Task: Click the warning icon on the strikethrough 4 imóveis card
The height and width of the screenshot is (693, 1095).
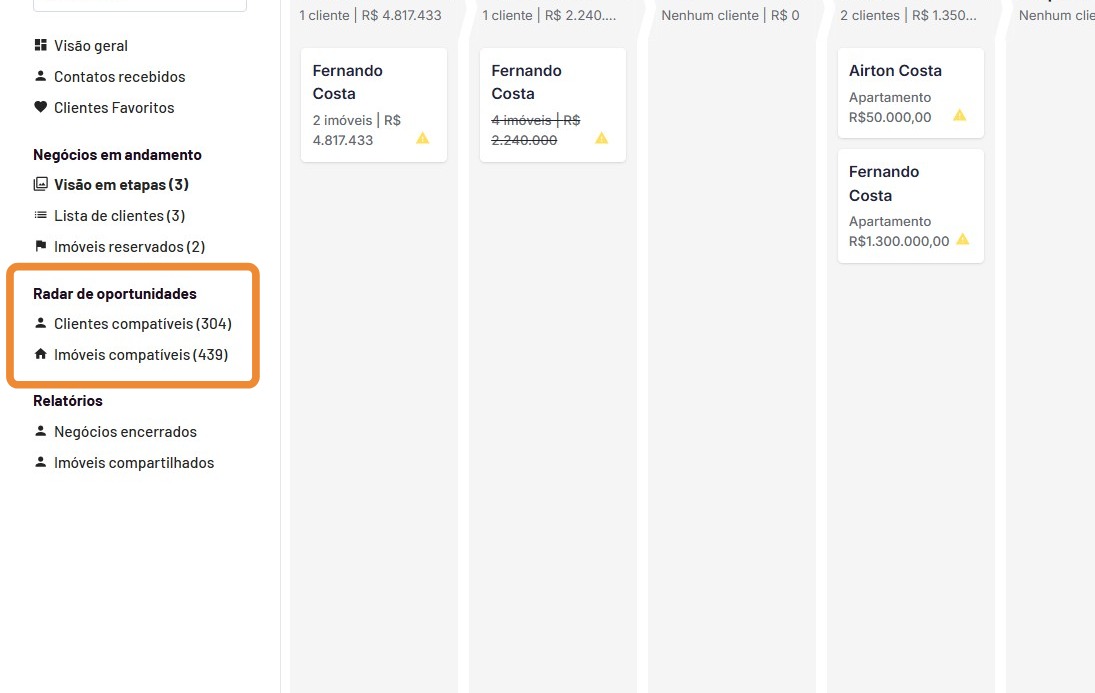Action: click(x=601, y=138)
